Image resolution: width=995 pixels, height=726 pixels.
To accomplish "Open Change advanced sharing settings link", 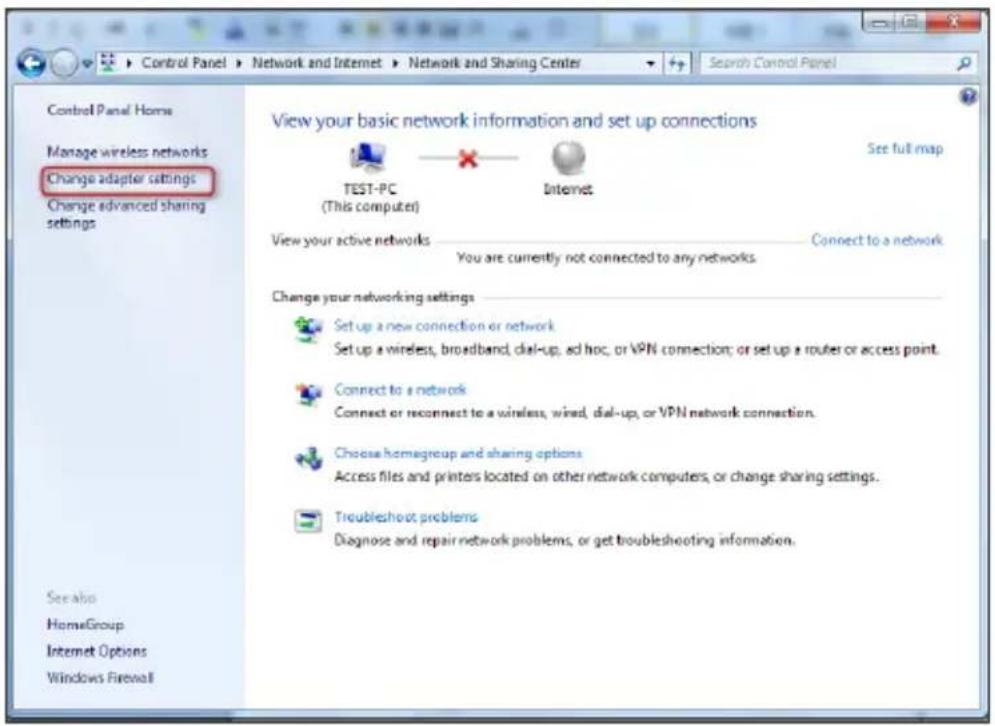I will click(126, 214).
